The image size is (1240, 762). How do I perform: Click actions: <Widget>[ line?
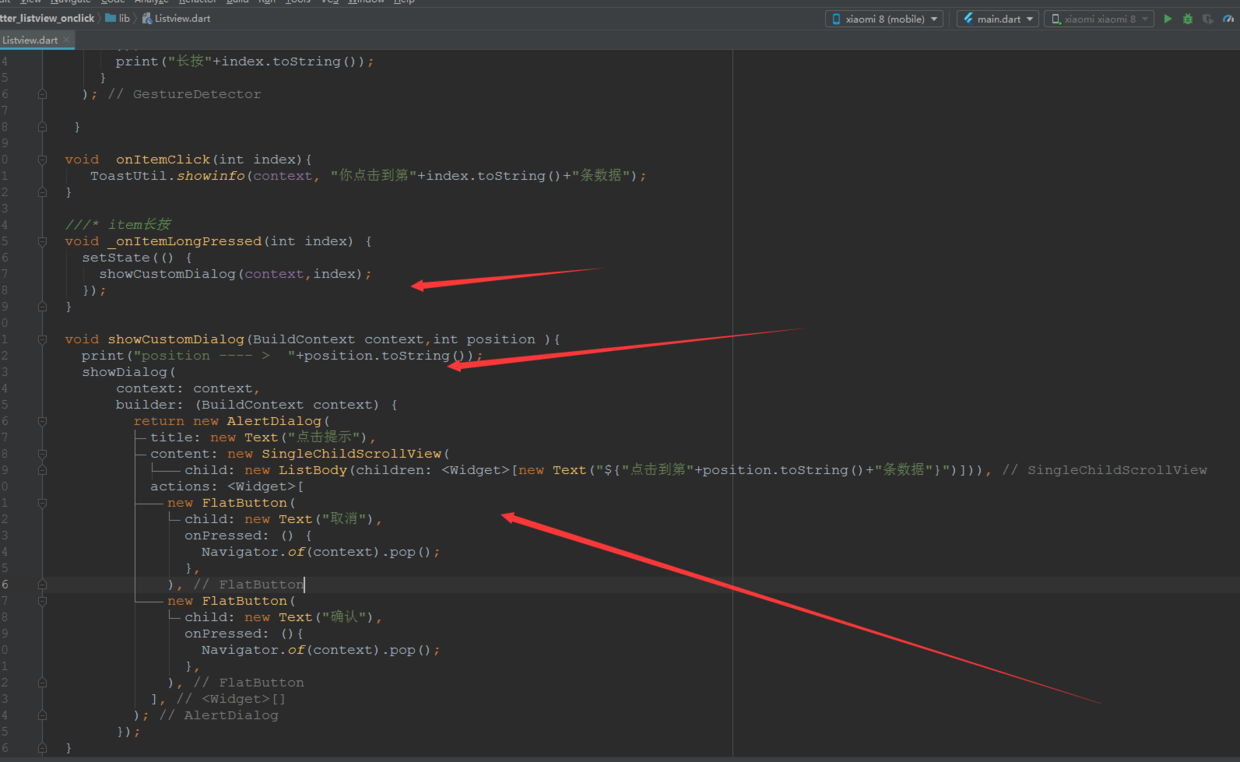[227, 486]
